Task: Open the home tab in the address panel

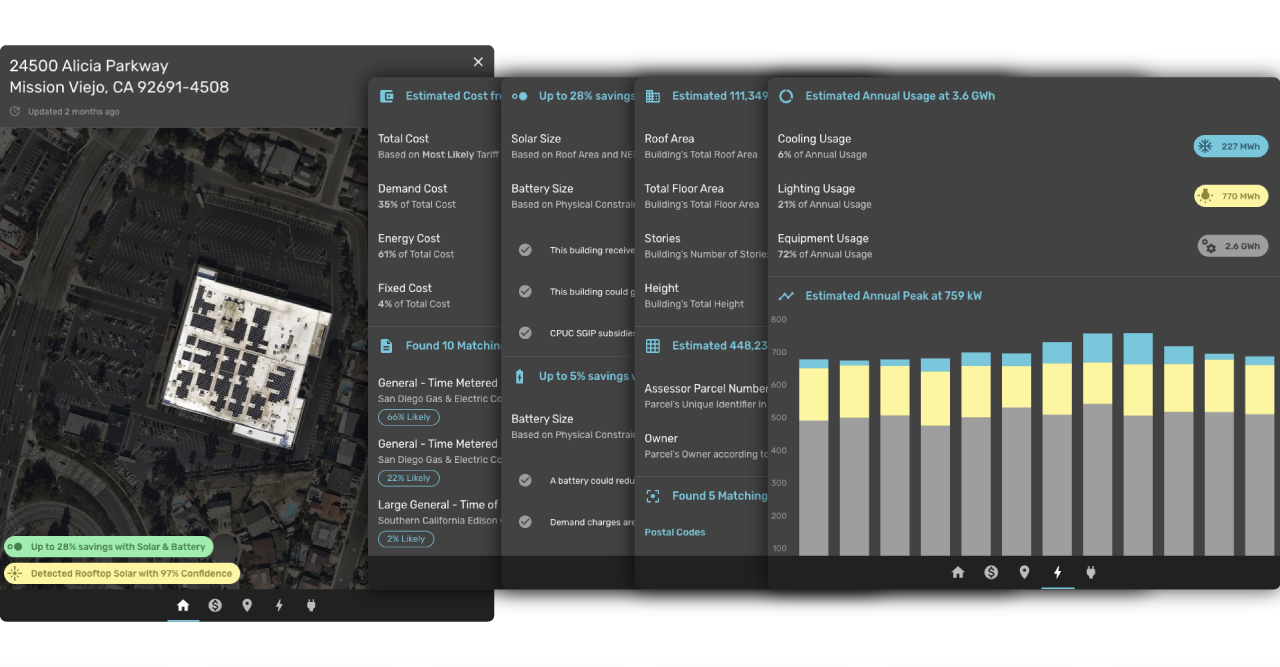Action: point(183,605)
